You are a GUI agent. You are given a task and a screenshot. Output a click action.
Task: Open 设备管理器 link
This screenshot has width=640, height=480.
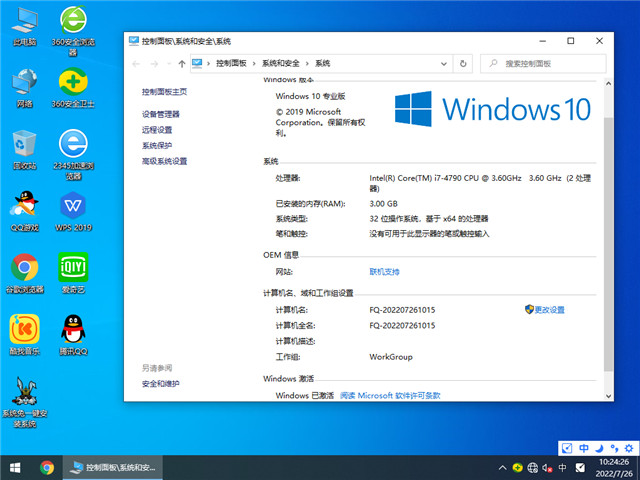pyautogui.click(x=160, y=114)
